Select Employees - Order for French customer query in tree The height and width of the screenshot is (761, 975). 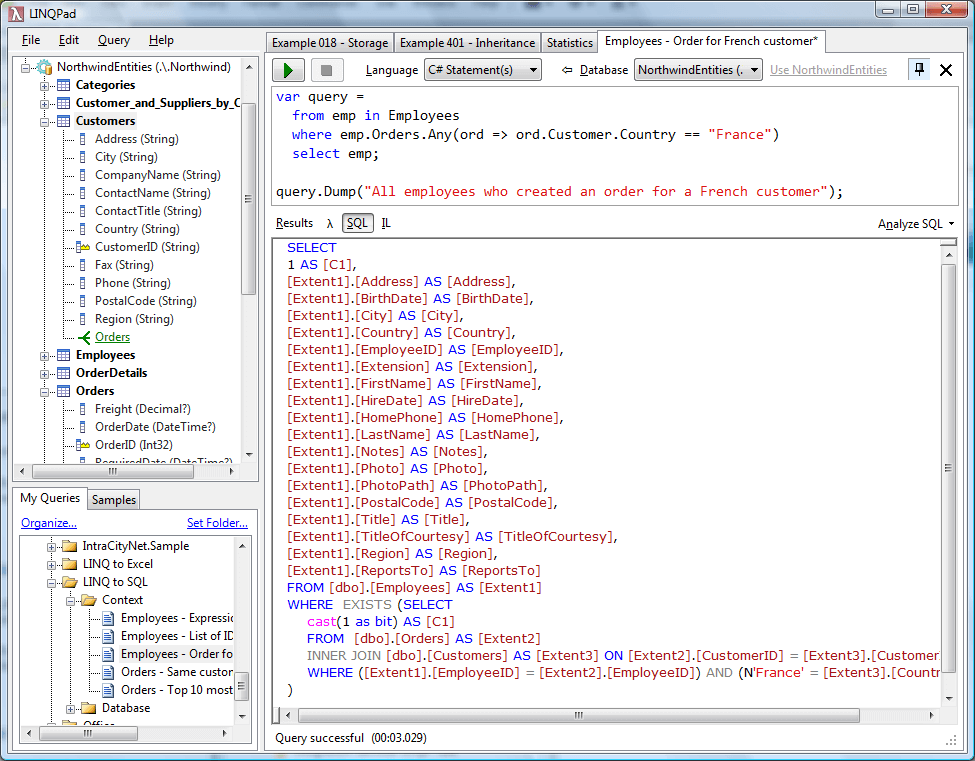[x=177, y=654]
